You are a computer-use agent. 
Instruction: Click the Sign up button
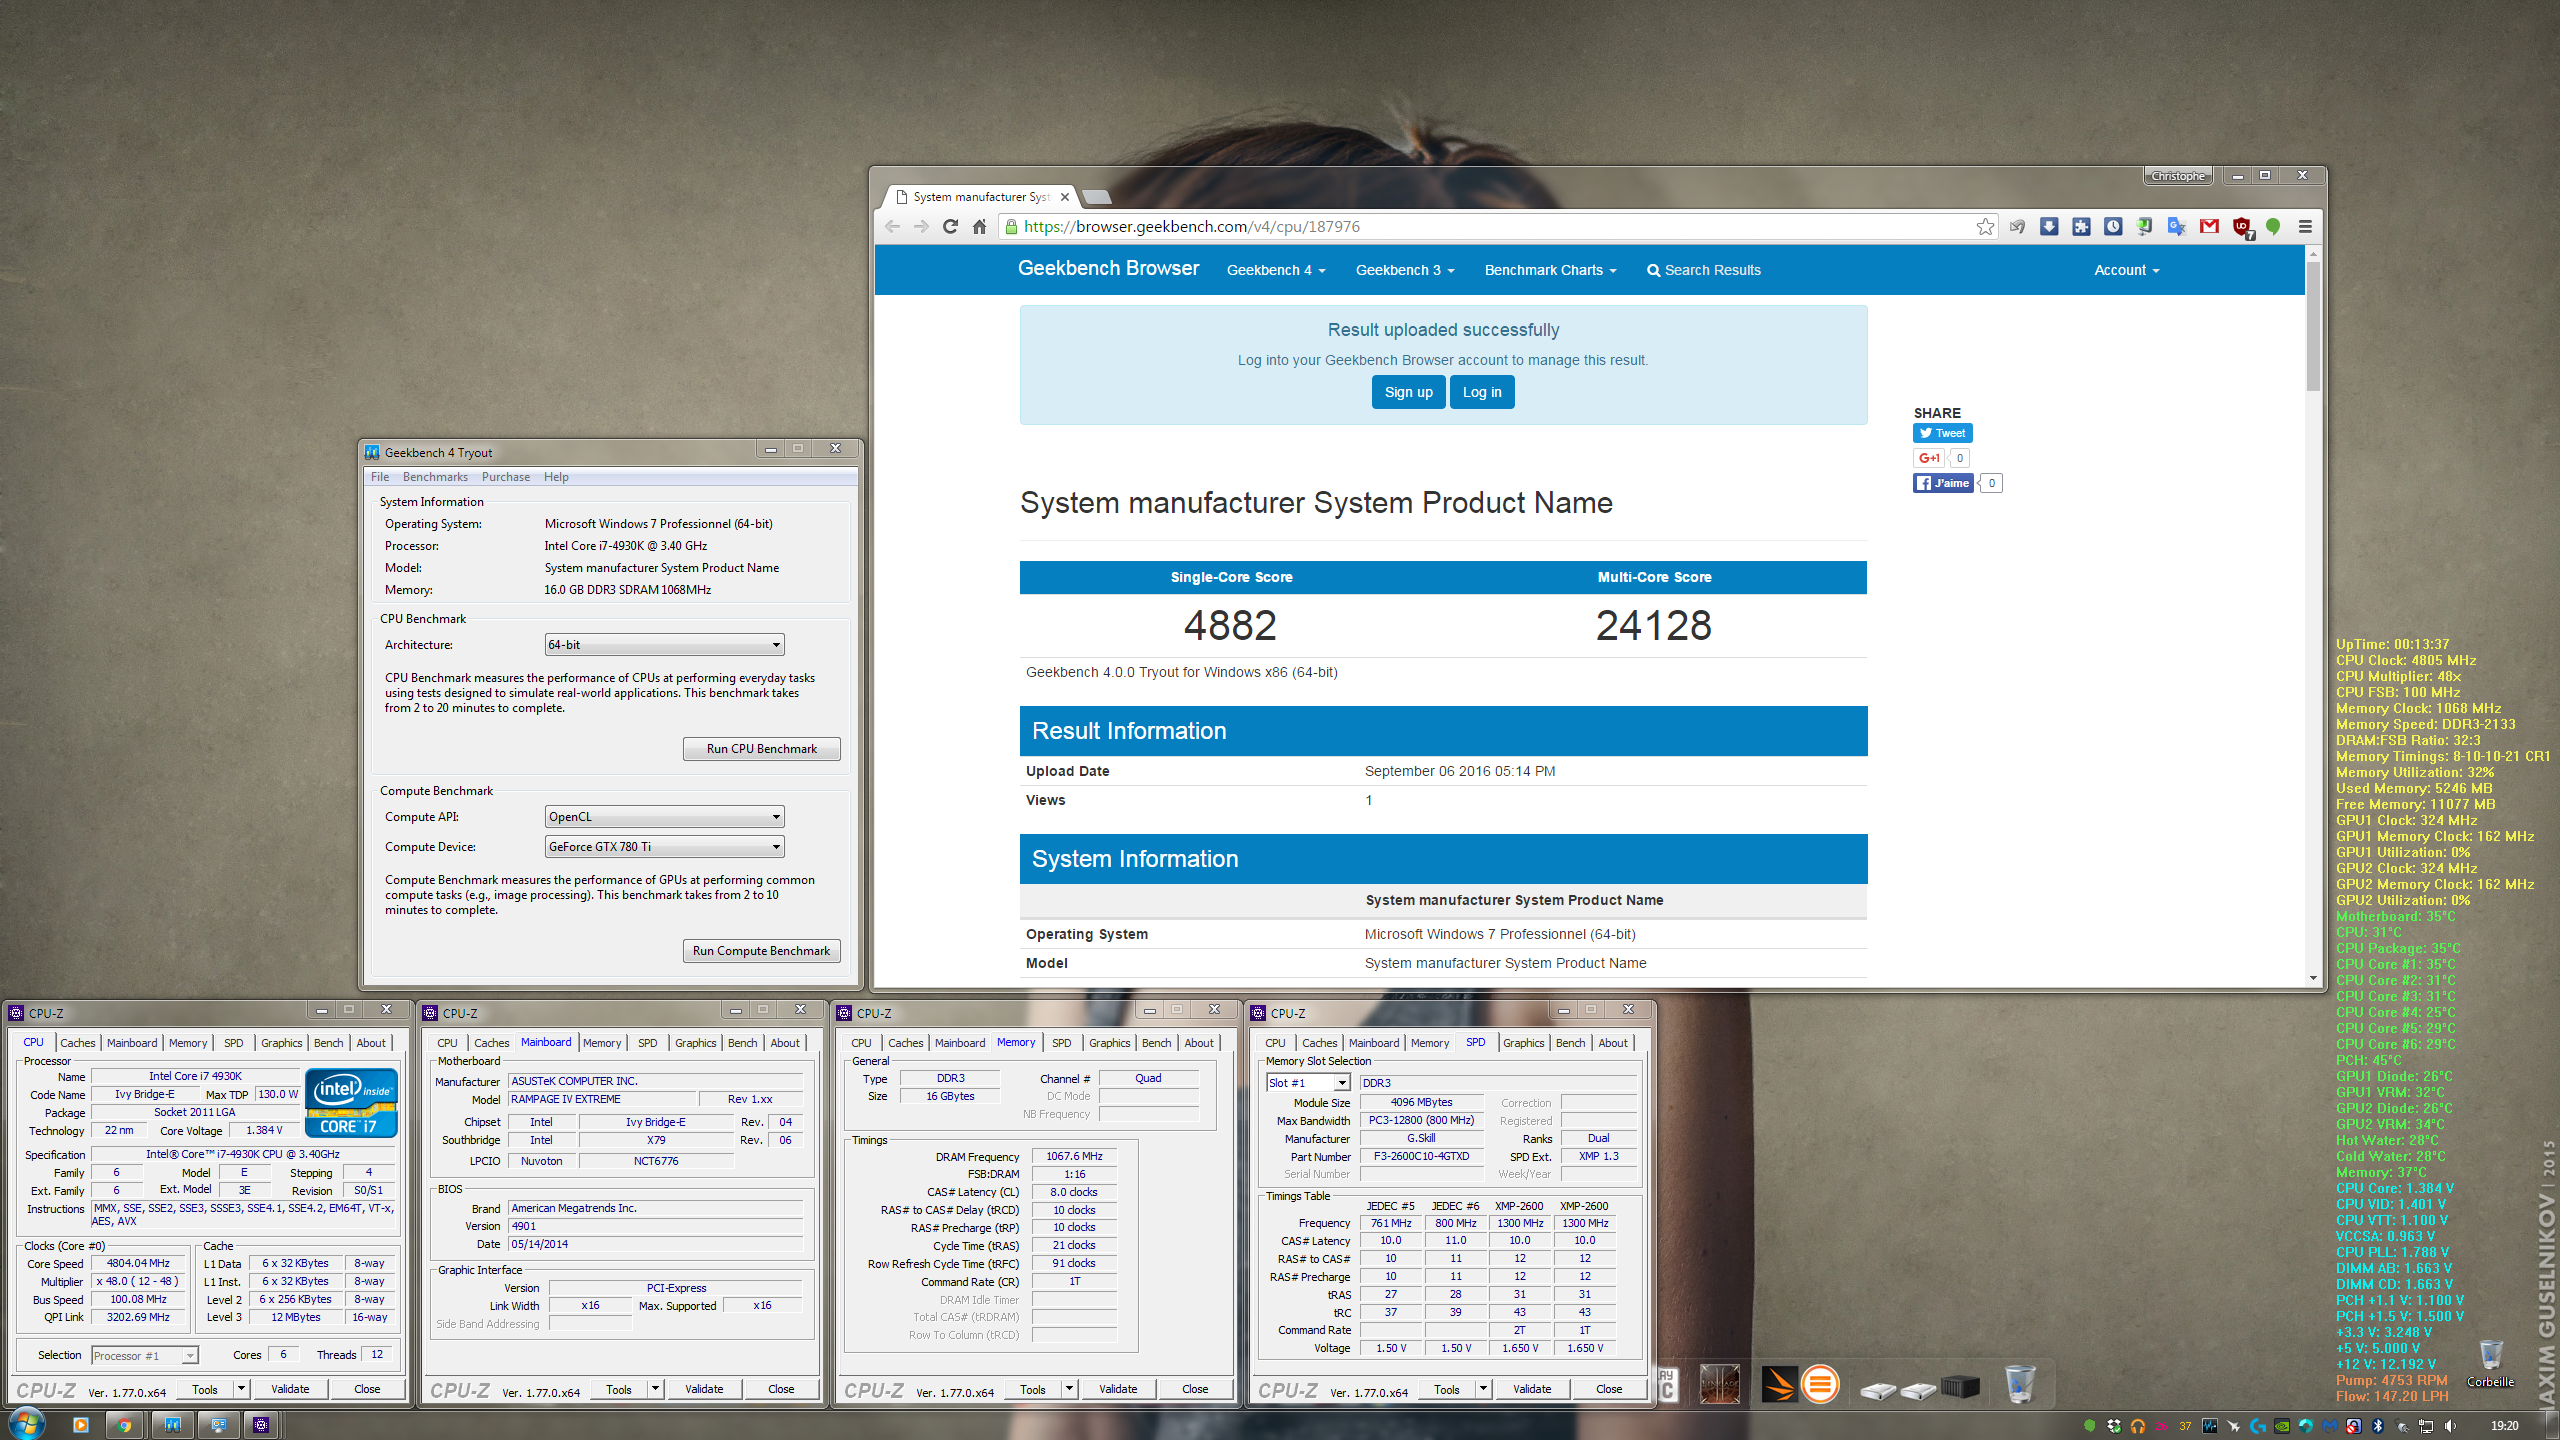pos(1408,392)
